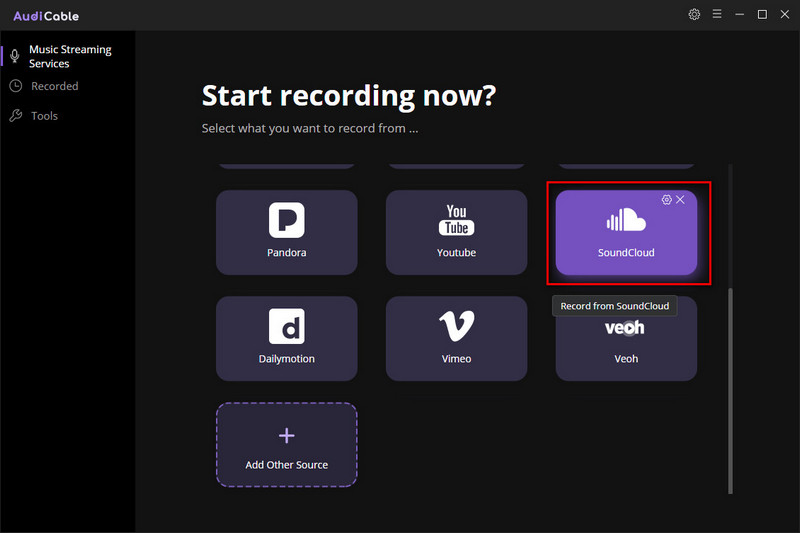Select the SoundCloud source card
The height and width of the screenshot is (533, 800).
coord(626,233)
